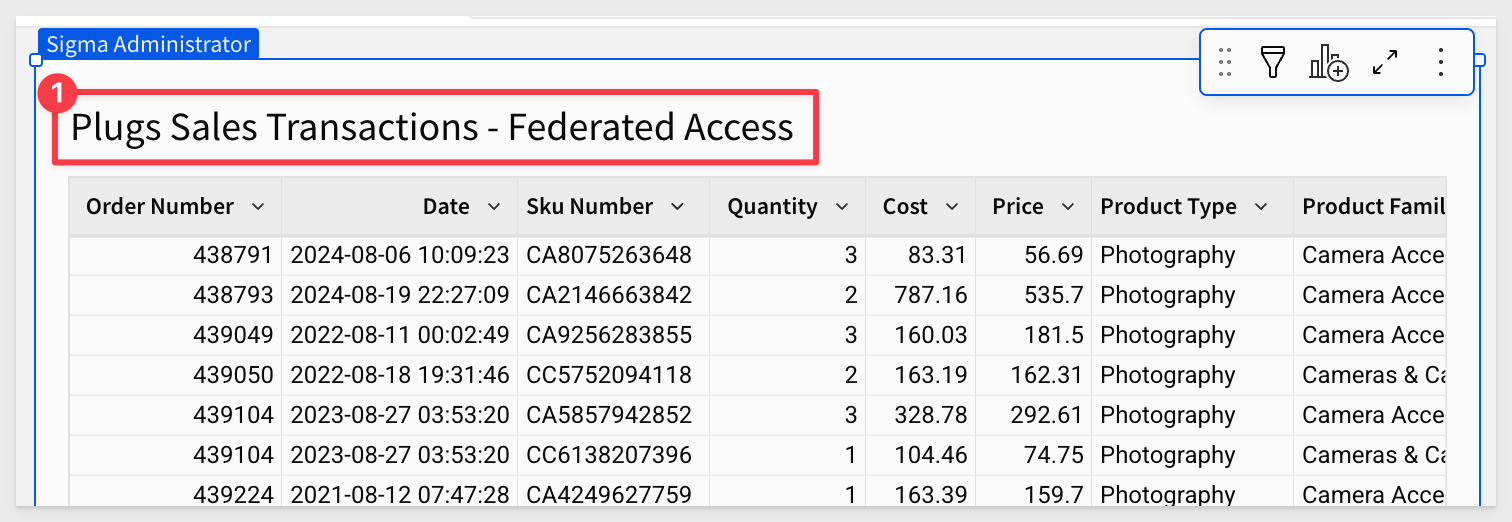
Task: Open the Date column dropdown arrow
Action: pyautogui.click(x=494, y=207)
